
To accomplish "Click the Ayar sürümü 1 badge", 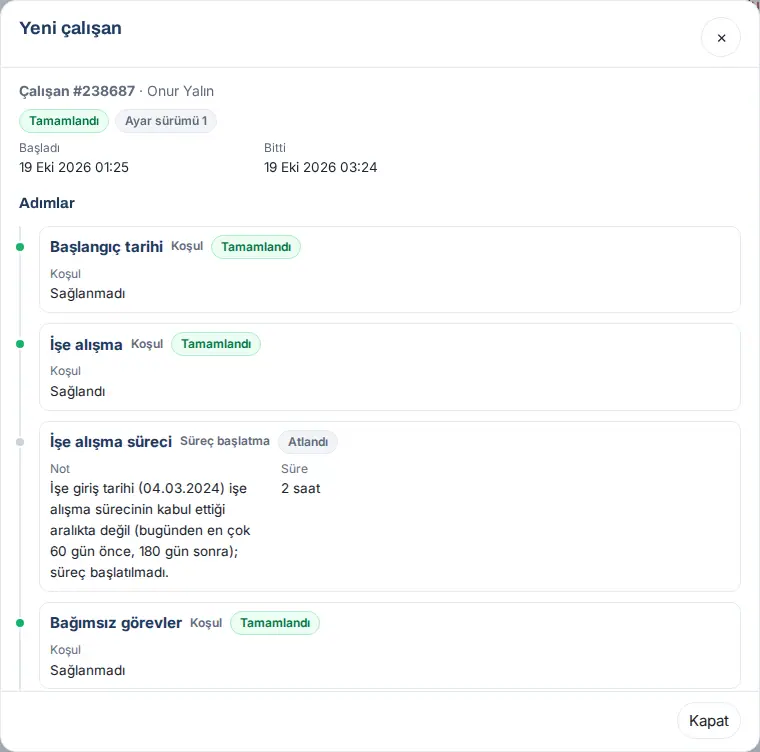I will [166, 121].
